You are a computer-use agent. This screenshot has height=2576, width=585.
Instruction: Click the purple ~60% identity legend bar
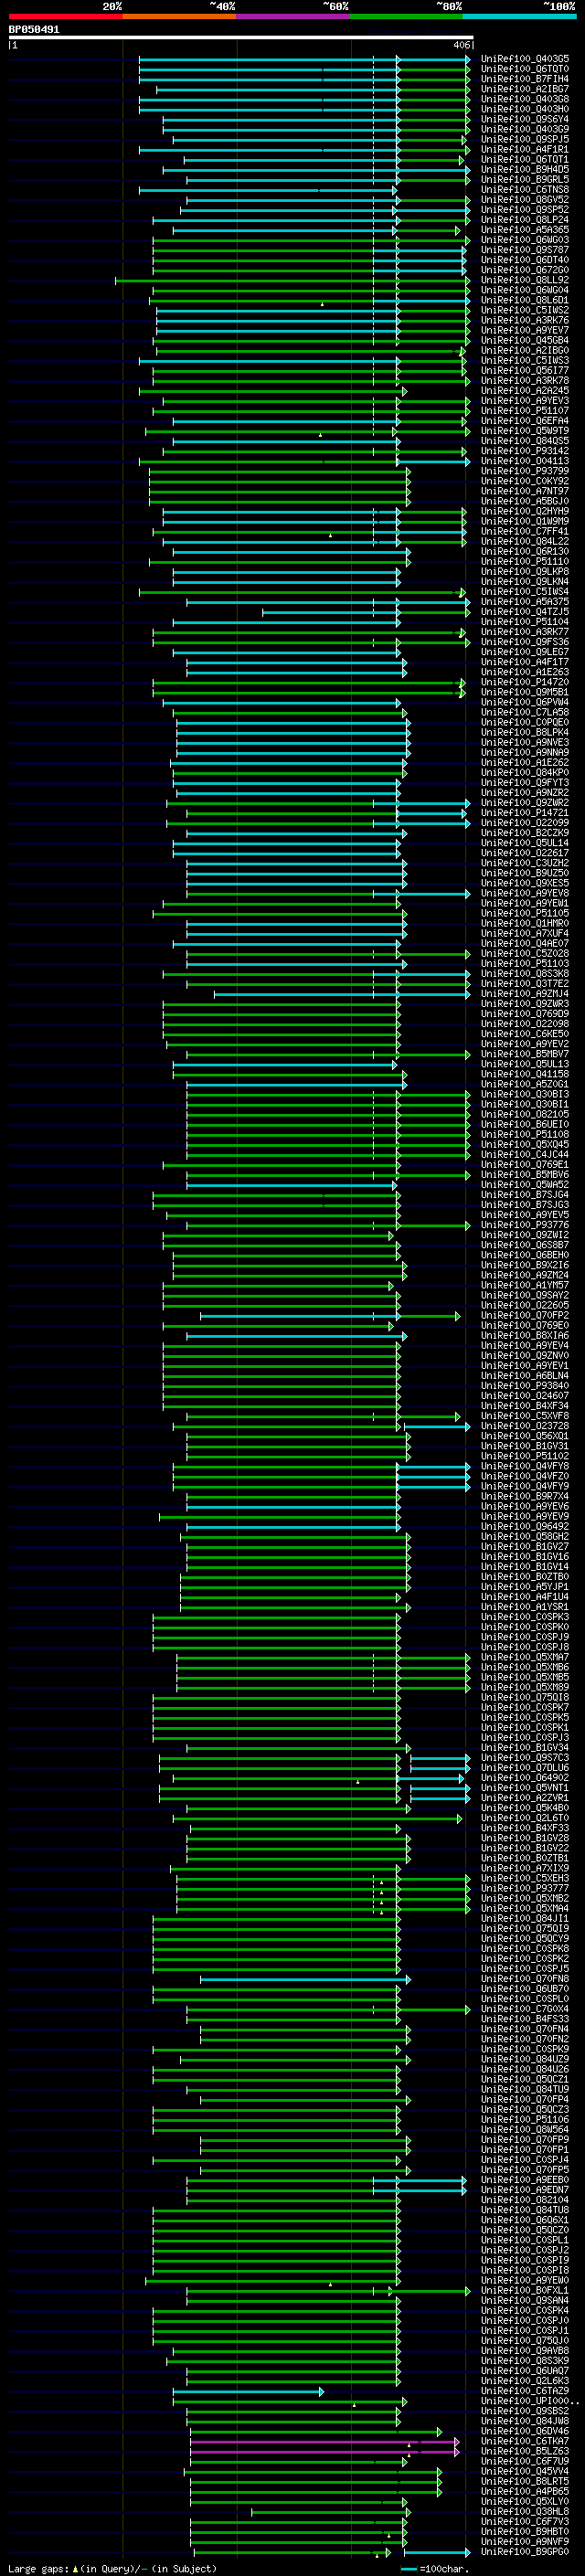tap(293, 16)
